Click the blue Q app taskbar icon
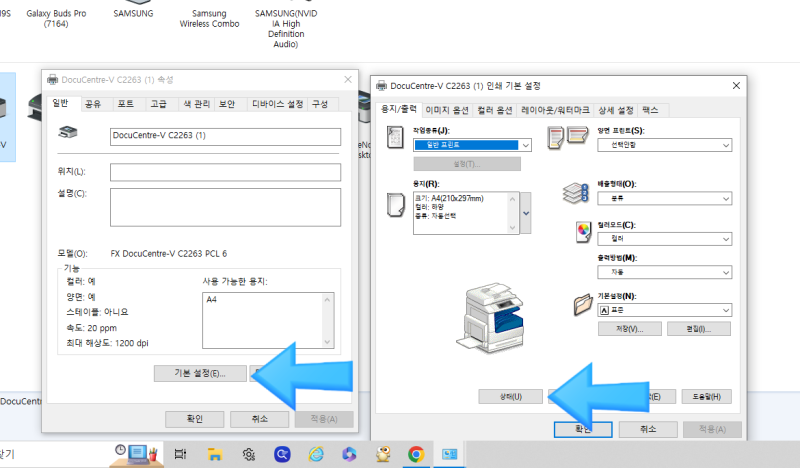This screenshot has width=800, height=468. [282, 454]
